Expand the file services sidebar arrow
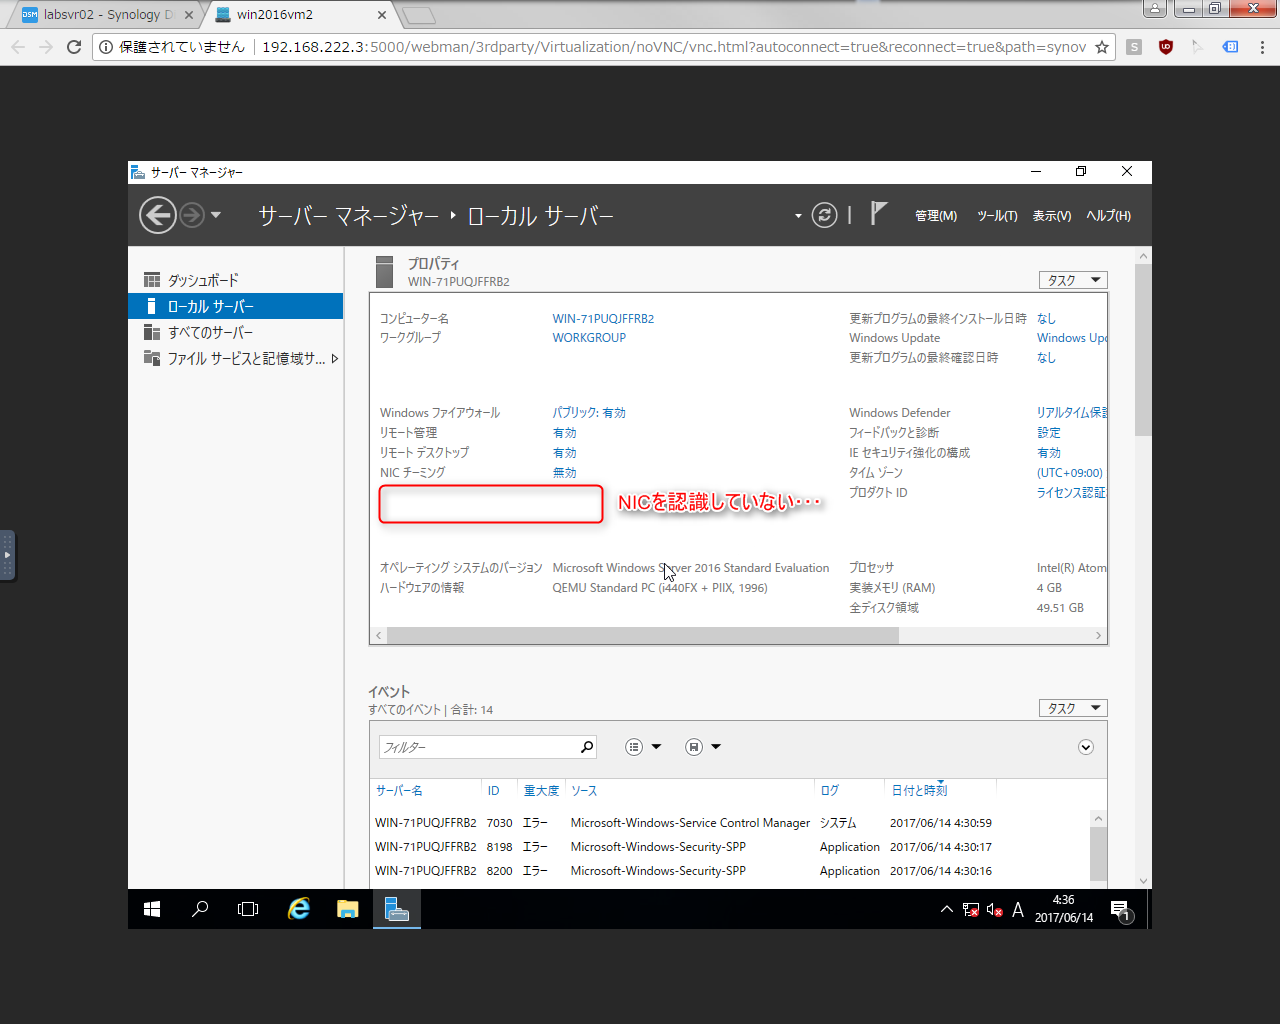This screenshot has height=1024, width=1280. point(334,358)
